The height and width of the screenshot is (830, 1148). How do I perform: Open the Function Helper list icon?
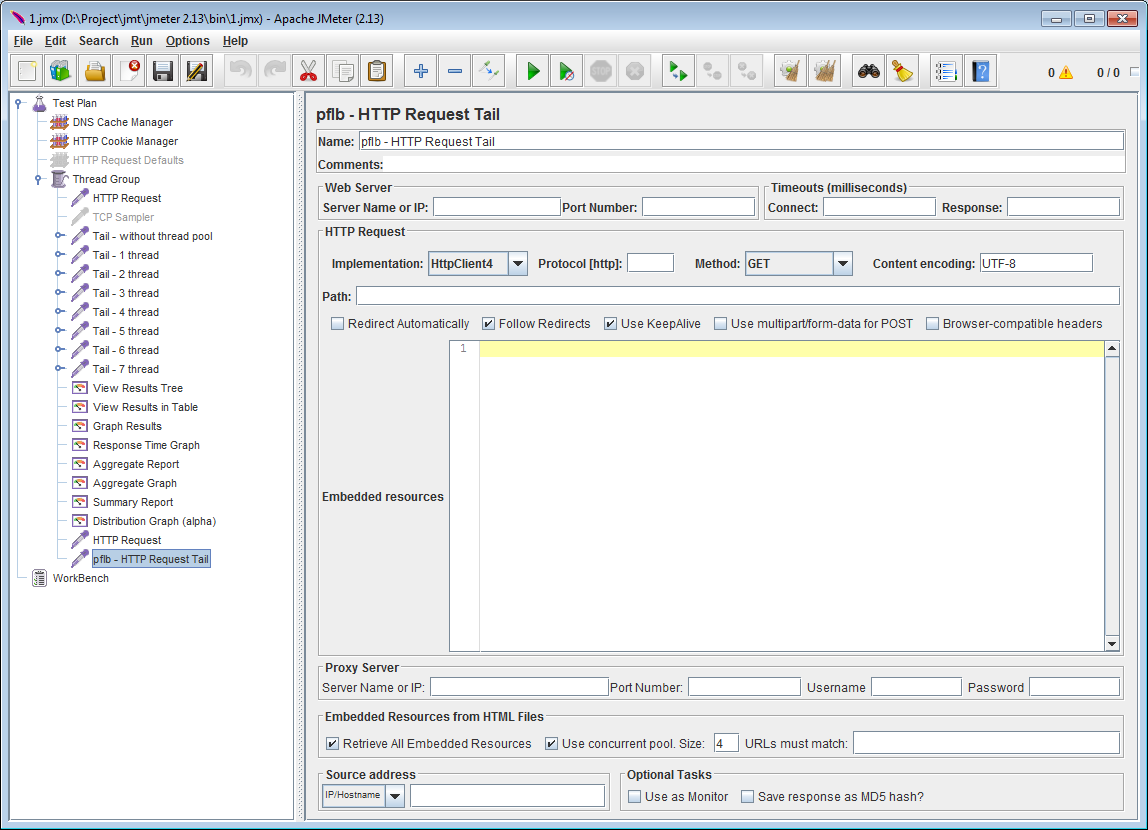(946, 71)
